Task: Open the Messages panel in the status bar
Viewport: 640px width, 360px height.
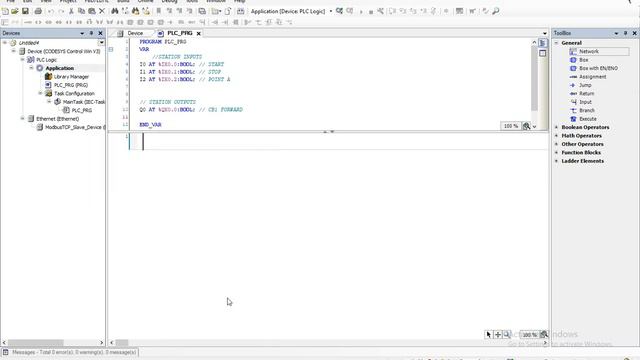Action: [70, 352]
